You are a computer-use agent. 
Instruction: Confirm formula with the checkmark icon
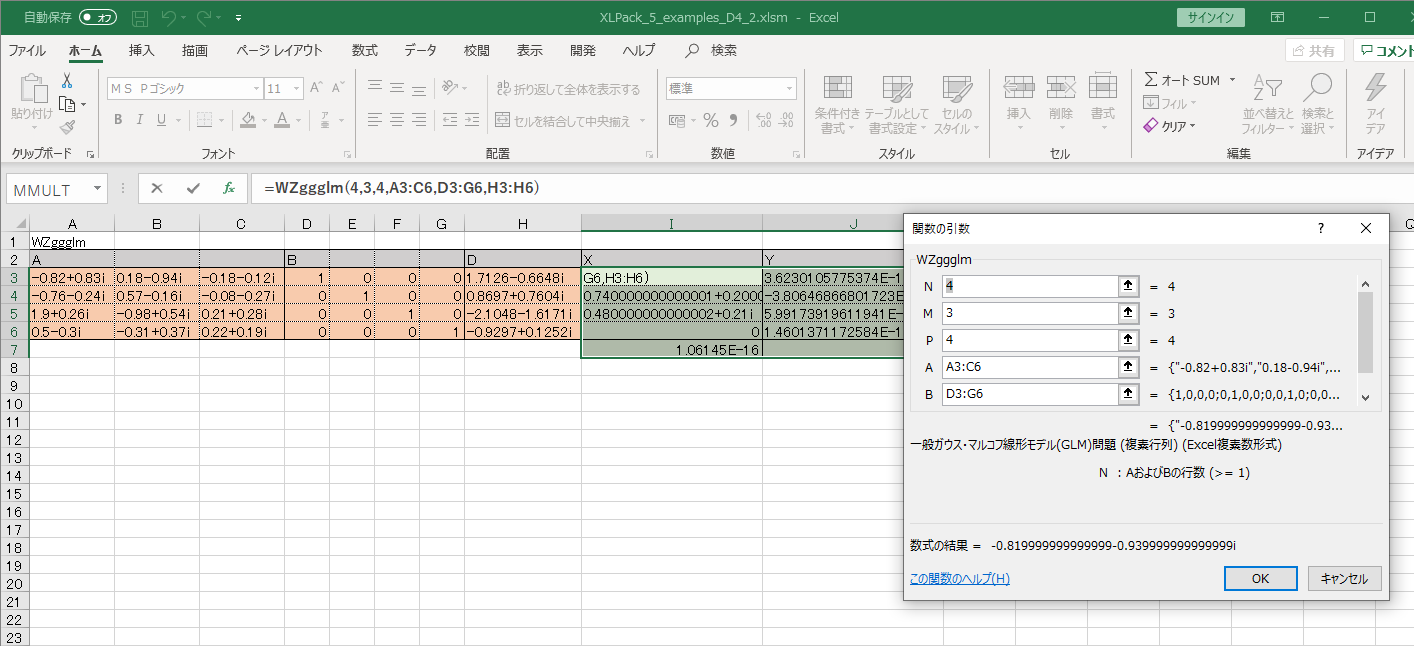tap(193, 188)
